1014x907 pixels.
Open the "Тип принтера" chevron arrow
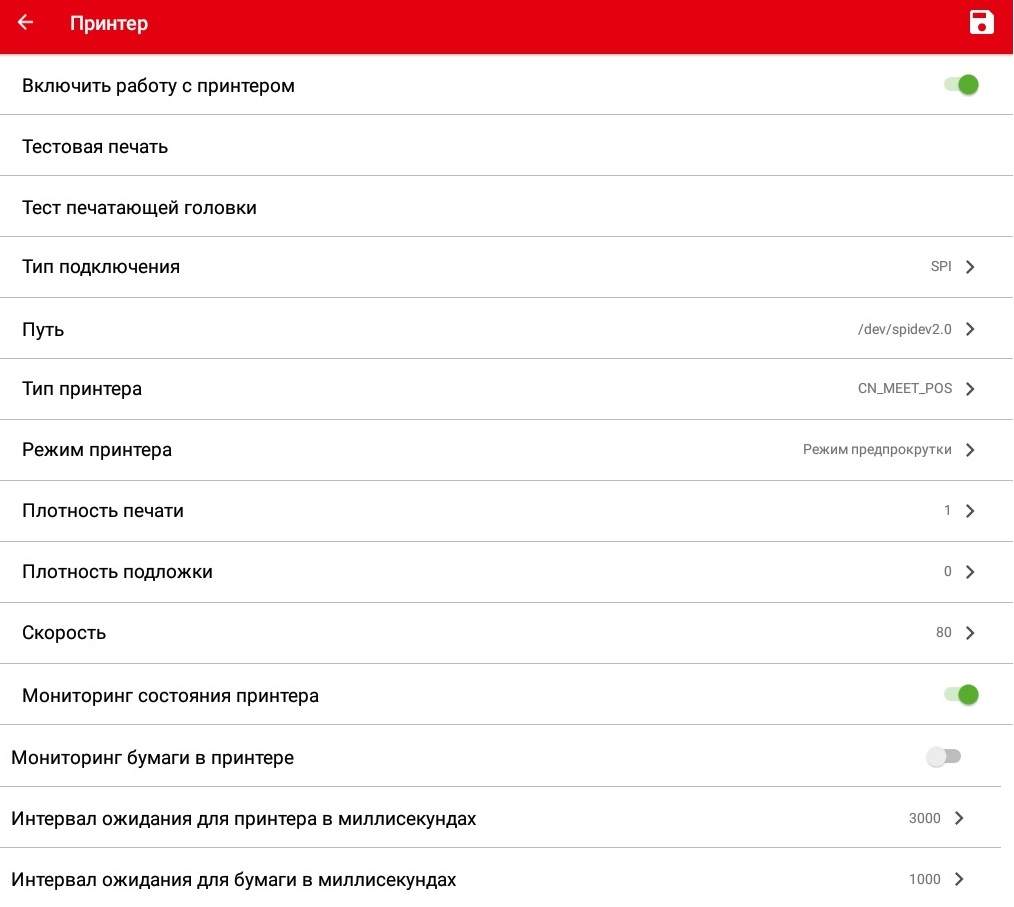[x=970, y=389]
